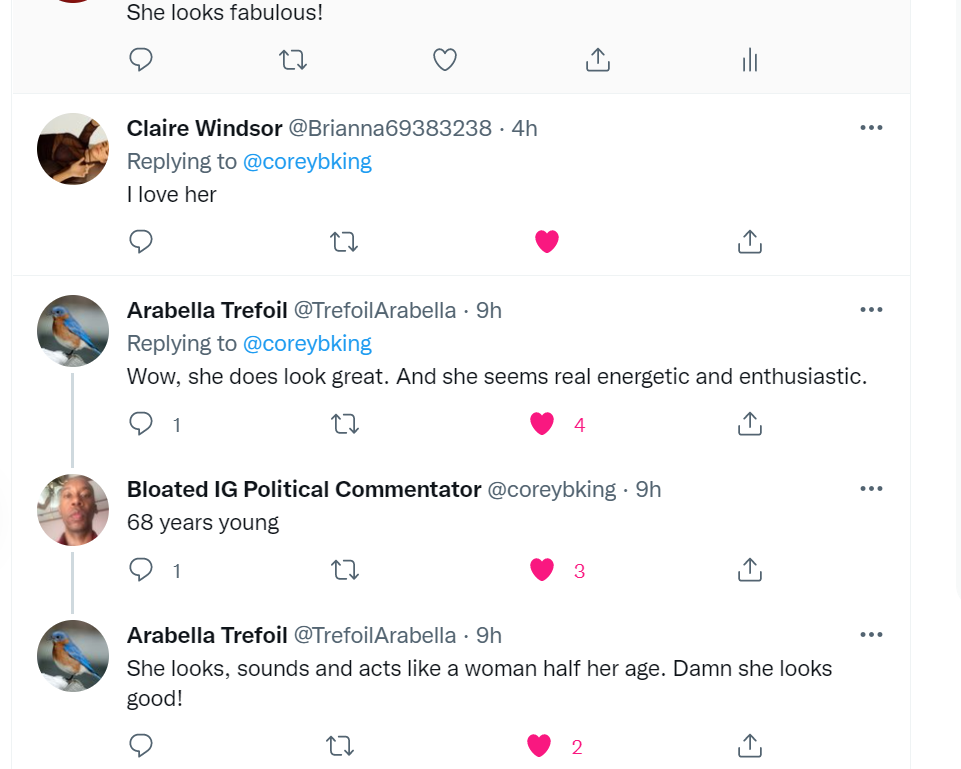
Task: Unlike the "68 years young" tweet
Action: [x=542, y=570]
